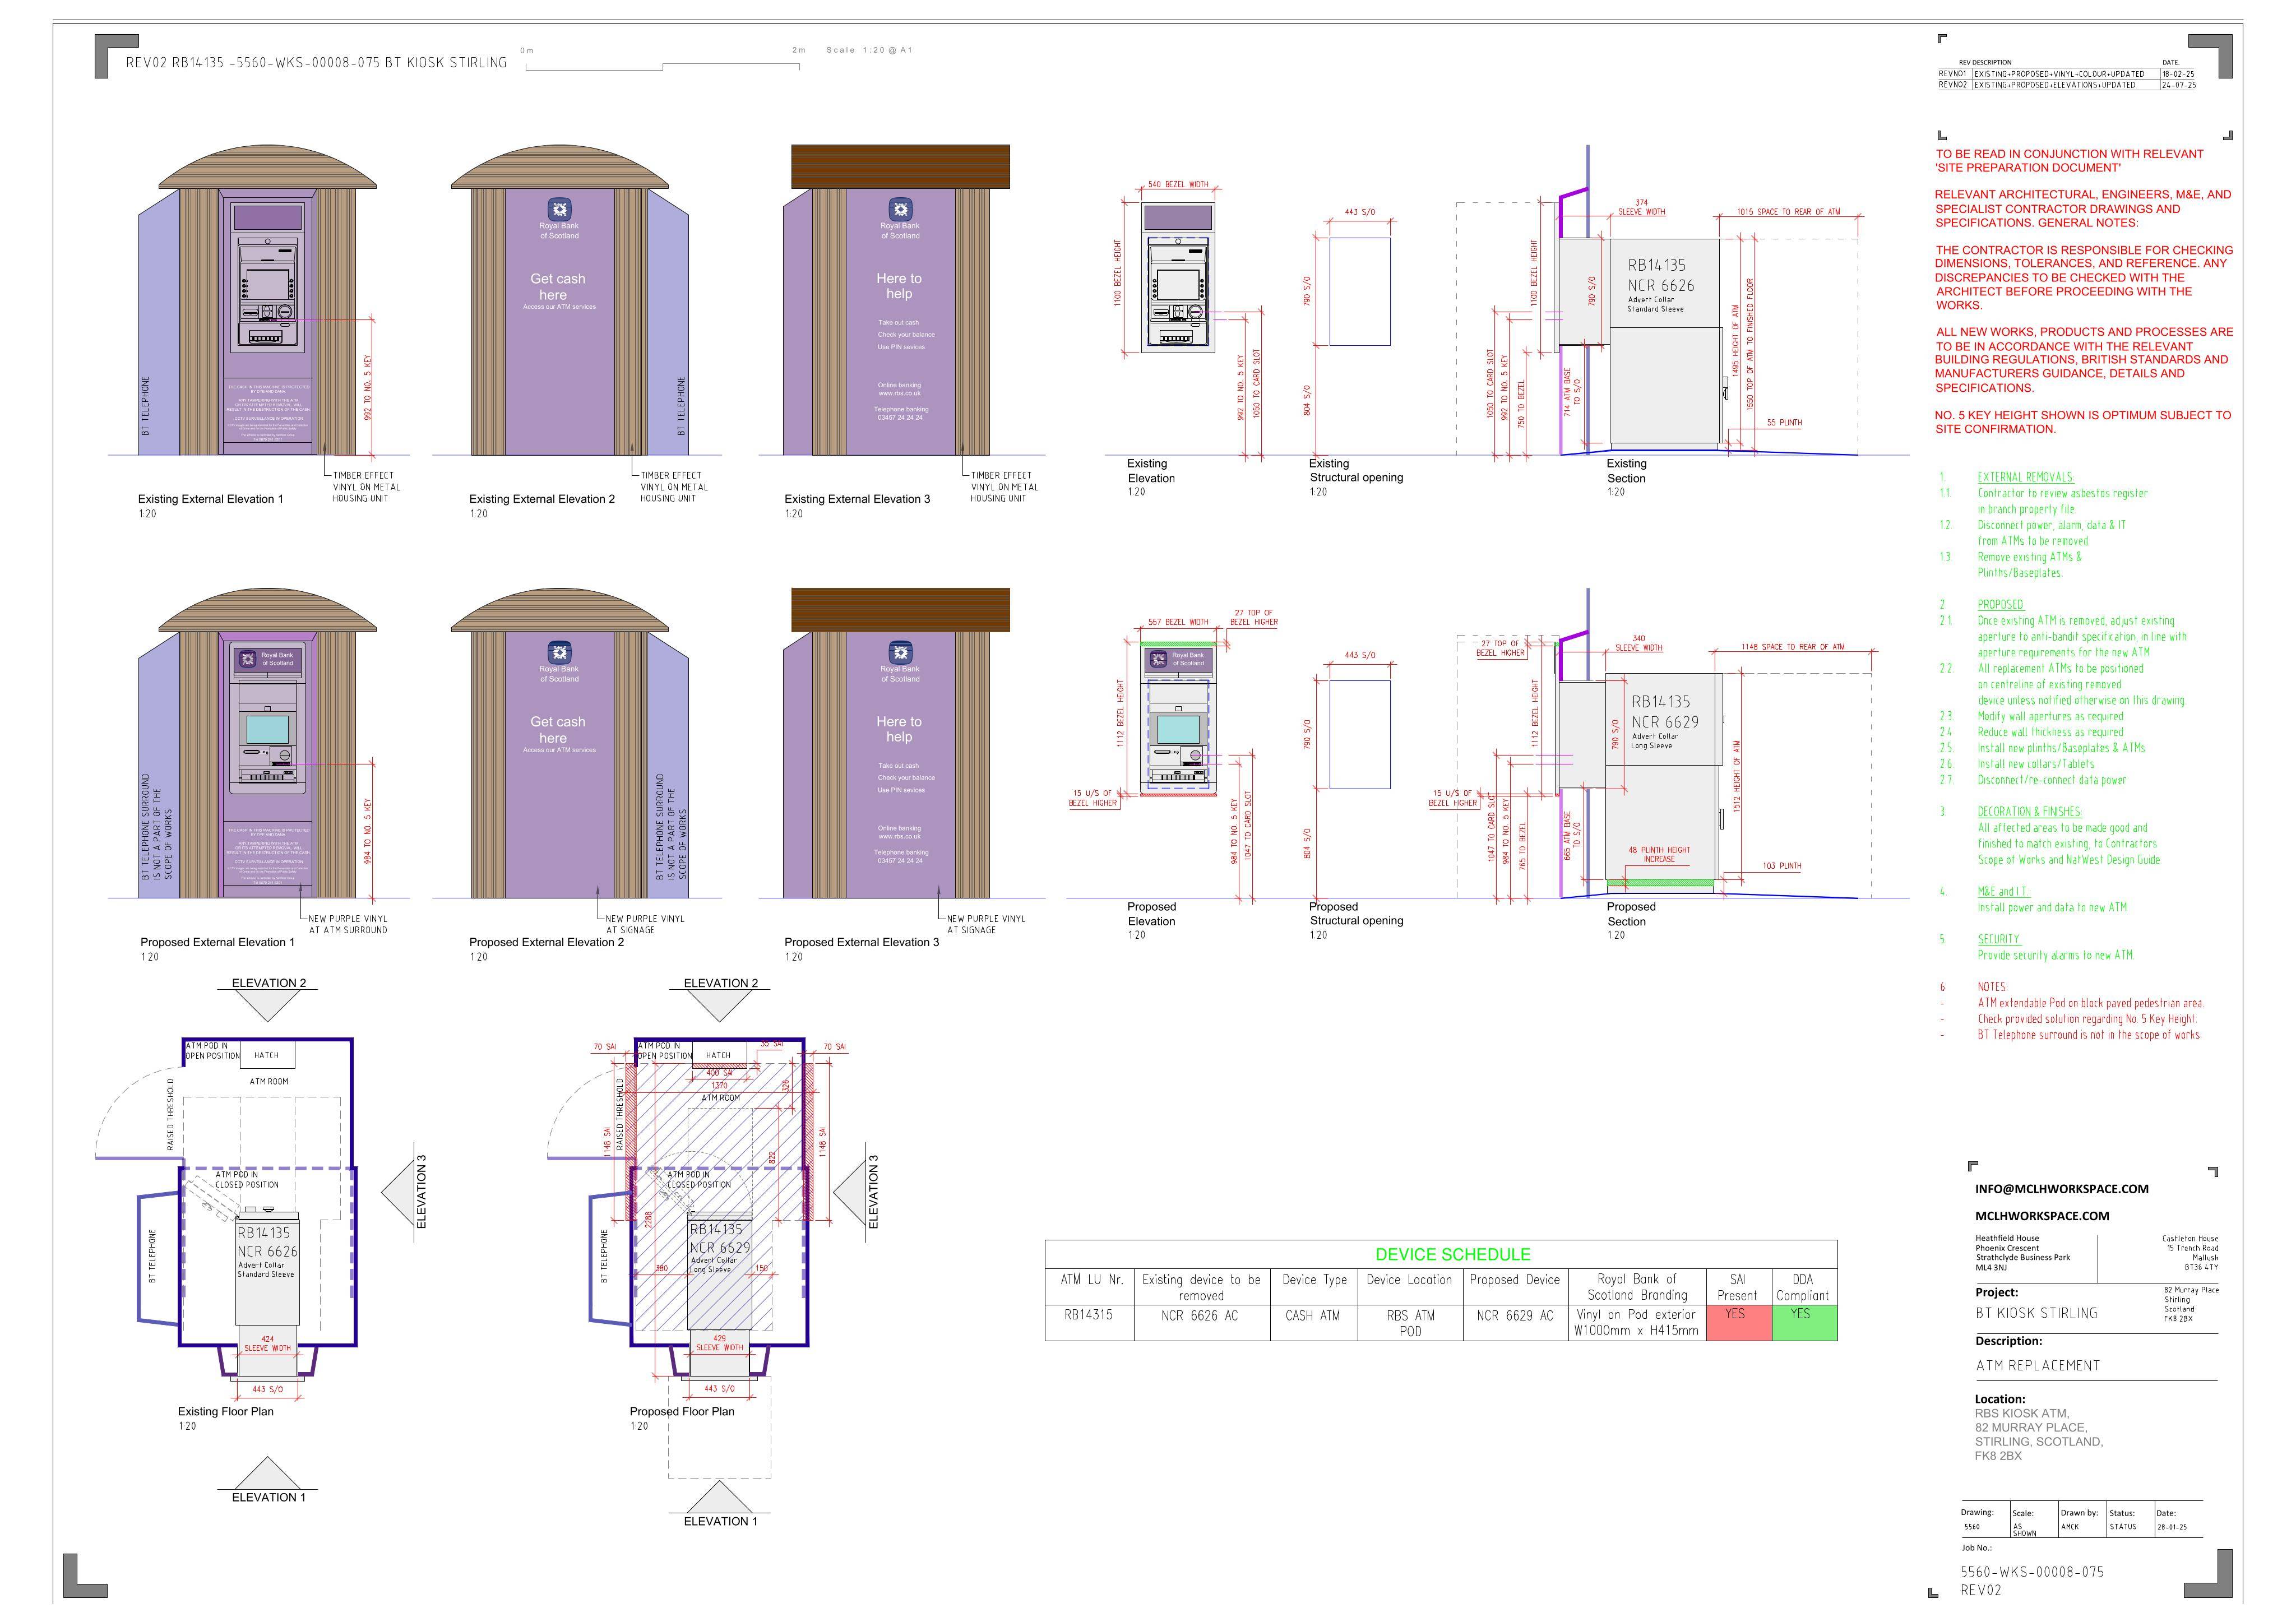
Task: Click the red SAI Present YES cell
Action: (1737, 1322)
